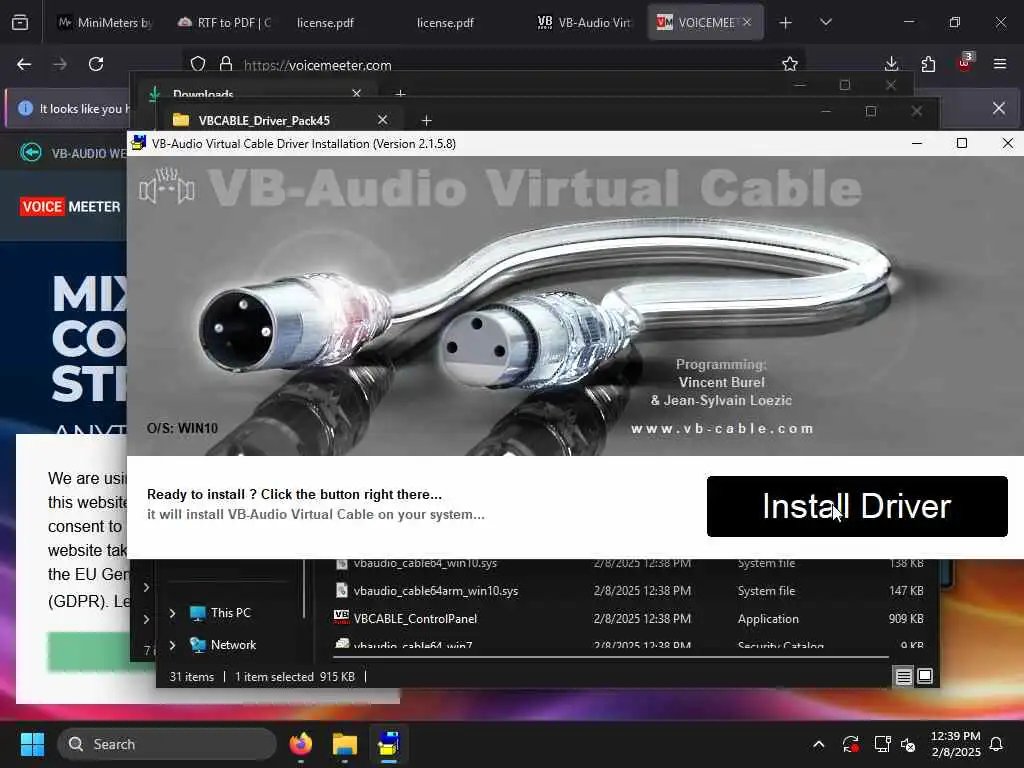This screenshot has width=1024, height=768.
Task: Add a new tab in VBCABLE_Driver_Pack45 Explorer window
Action: tap(426, 121)
